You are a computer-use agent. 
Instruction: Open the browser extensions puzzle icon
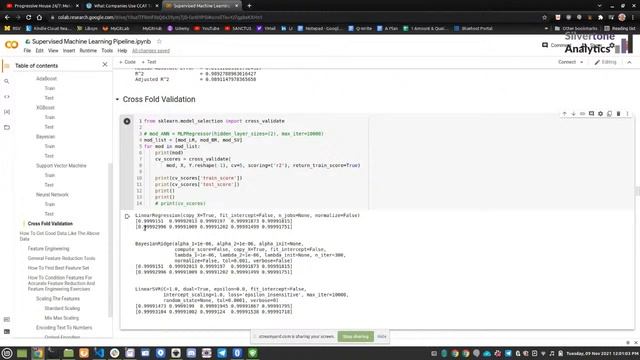600,17
